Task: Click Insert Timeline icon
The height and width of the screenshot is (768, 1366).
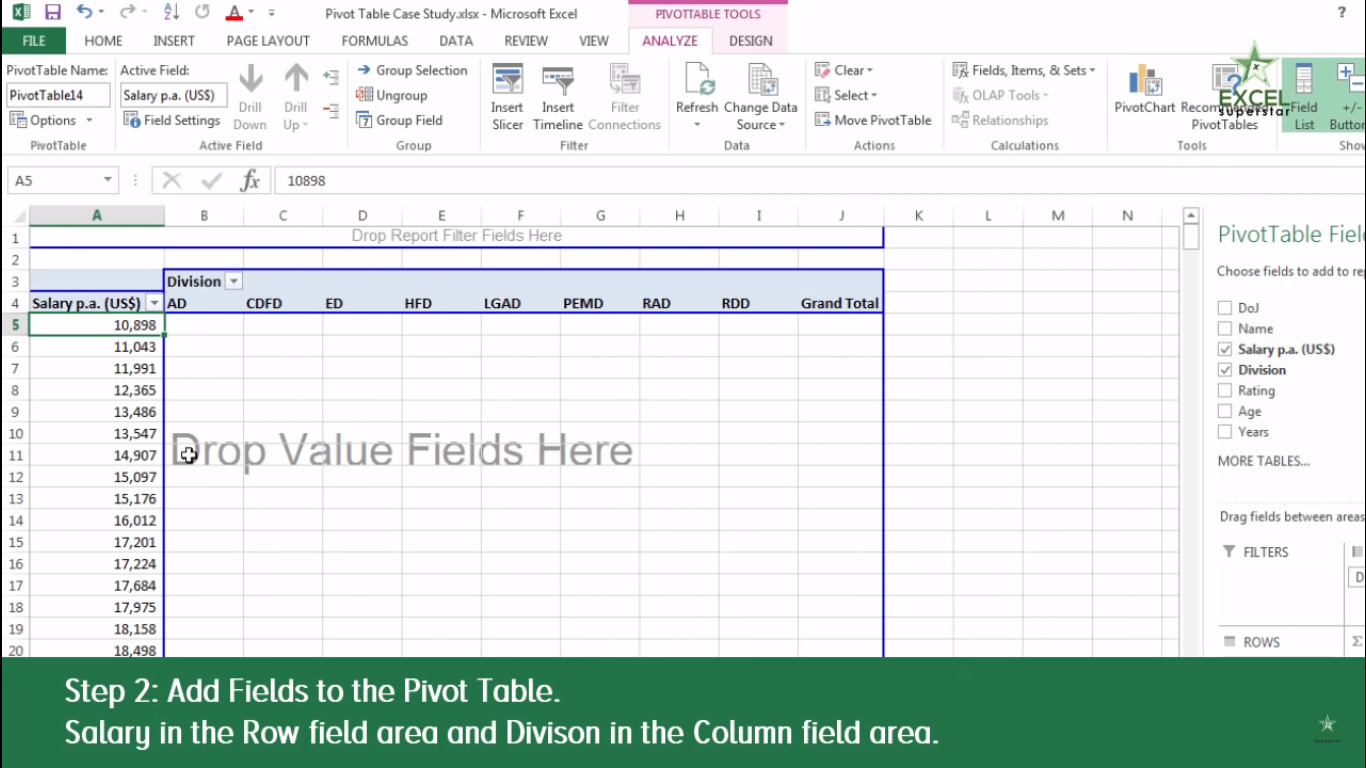Action: (557, 97)
